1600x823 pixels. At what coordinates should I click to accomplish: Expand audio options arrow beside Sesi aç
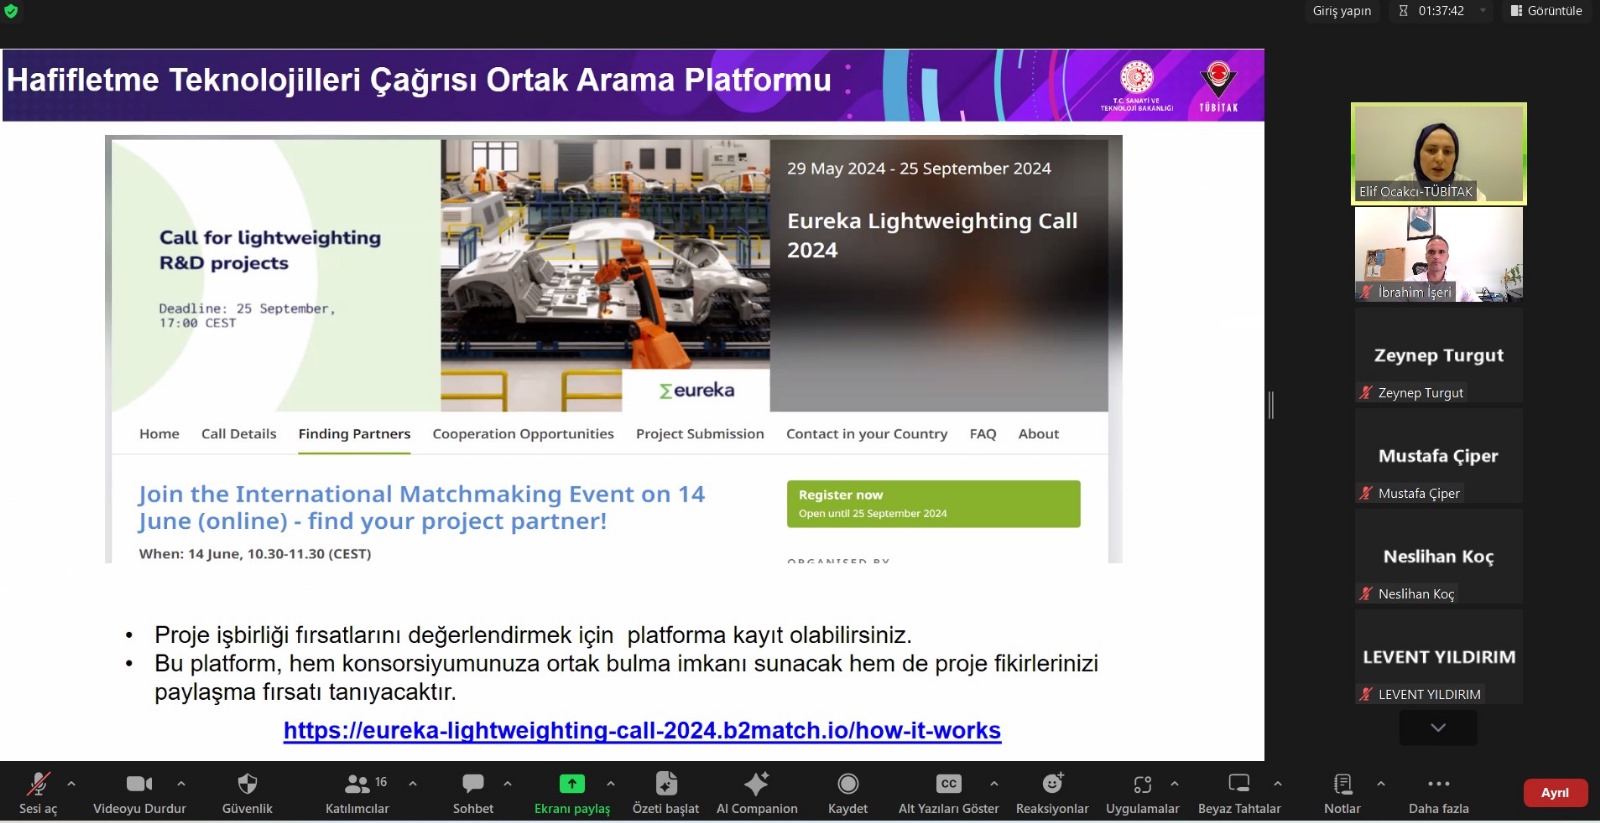pyautogui.click(x=71, y=784)
